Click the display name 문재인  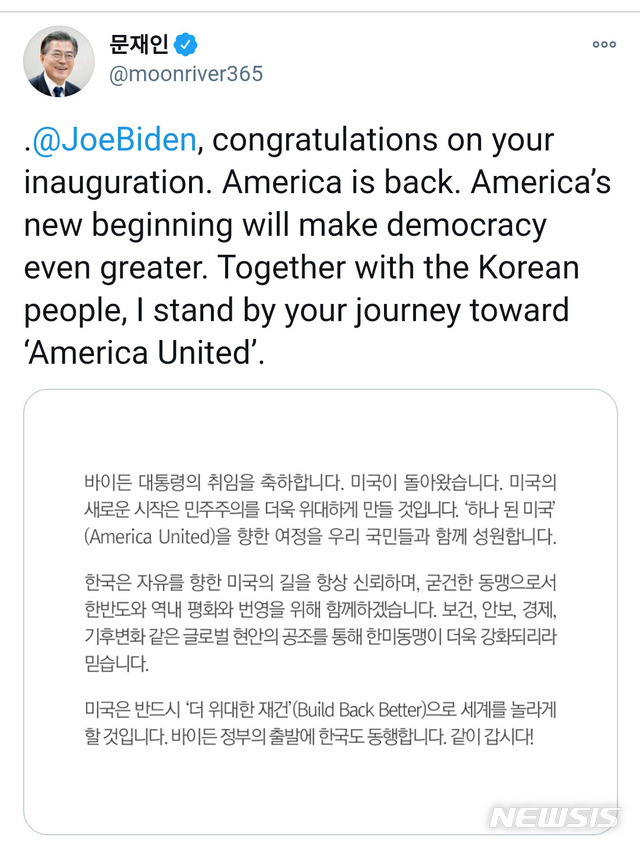(x=139, y=44)
